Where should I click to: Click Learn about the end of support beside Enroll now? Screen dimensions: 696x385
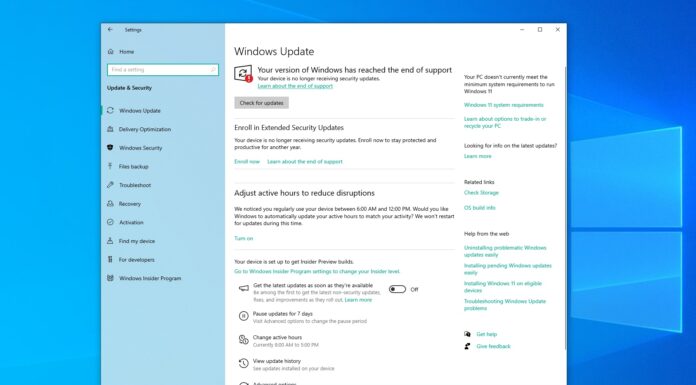[x=305, y=162]
